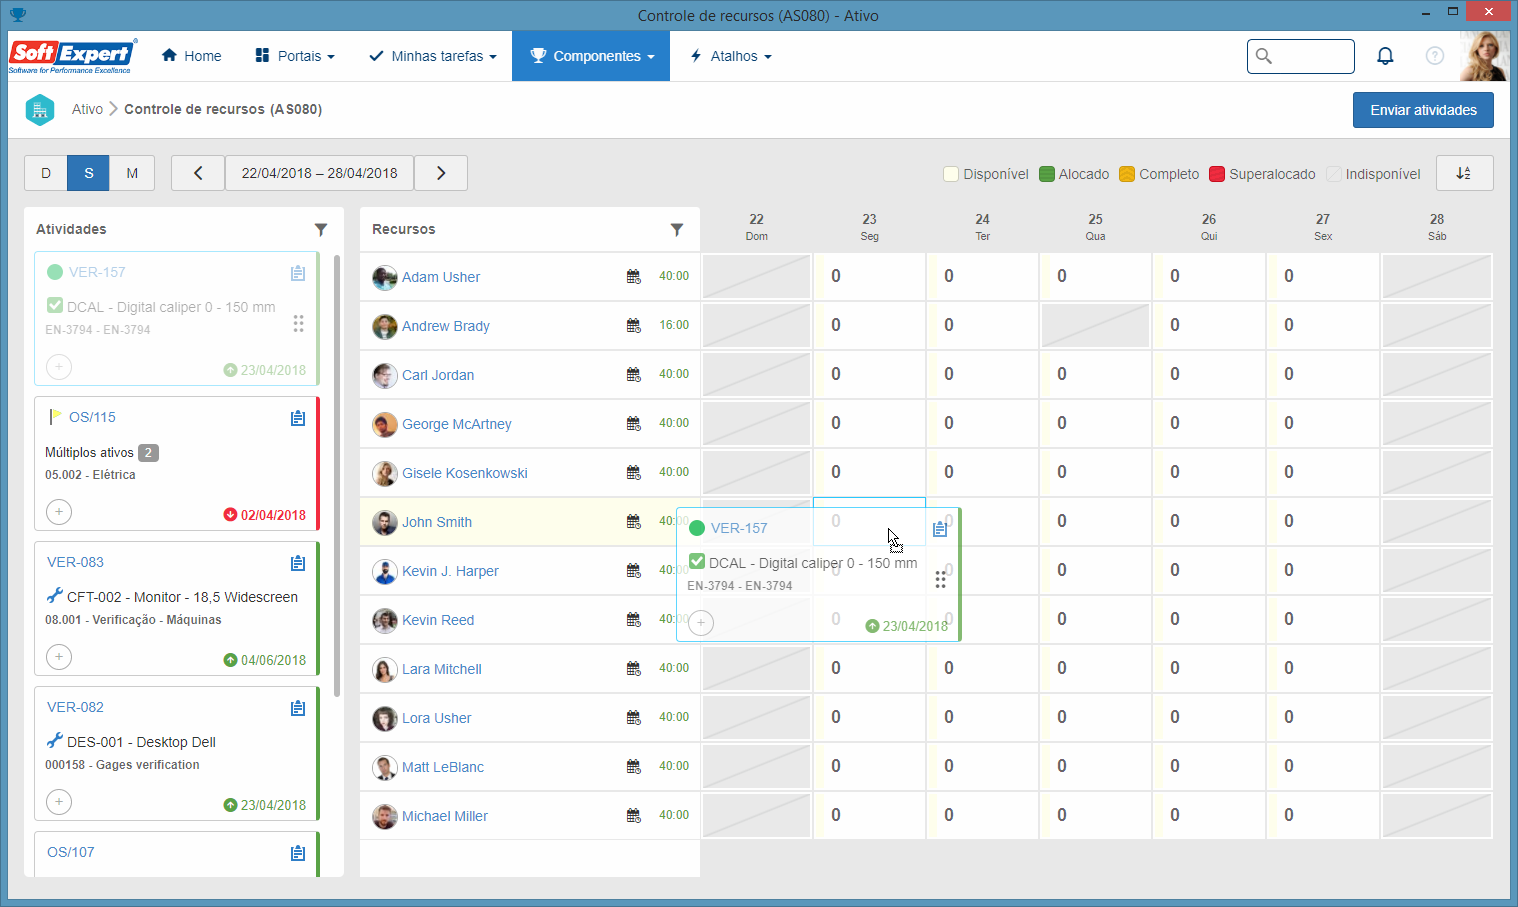Open the date range 22/04/2018 – 28/04/2018

click(320, 173)
